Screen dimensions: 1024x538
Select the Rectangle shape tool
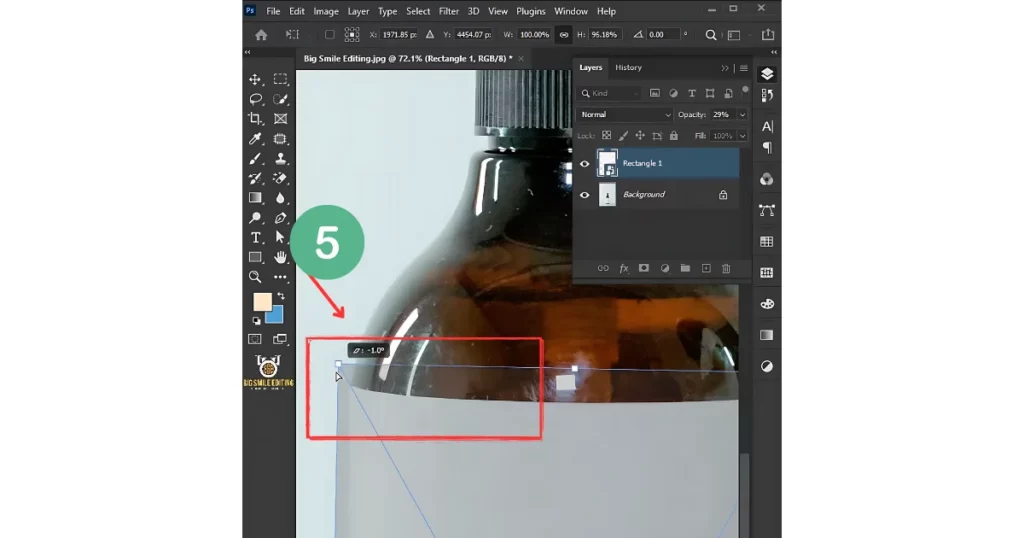tap(255, 257)
